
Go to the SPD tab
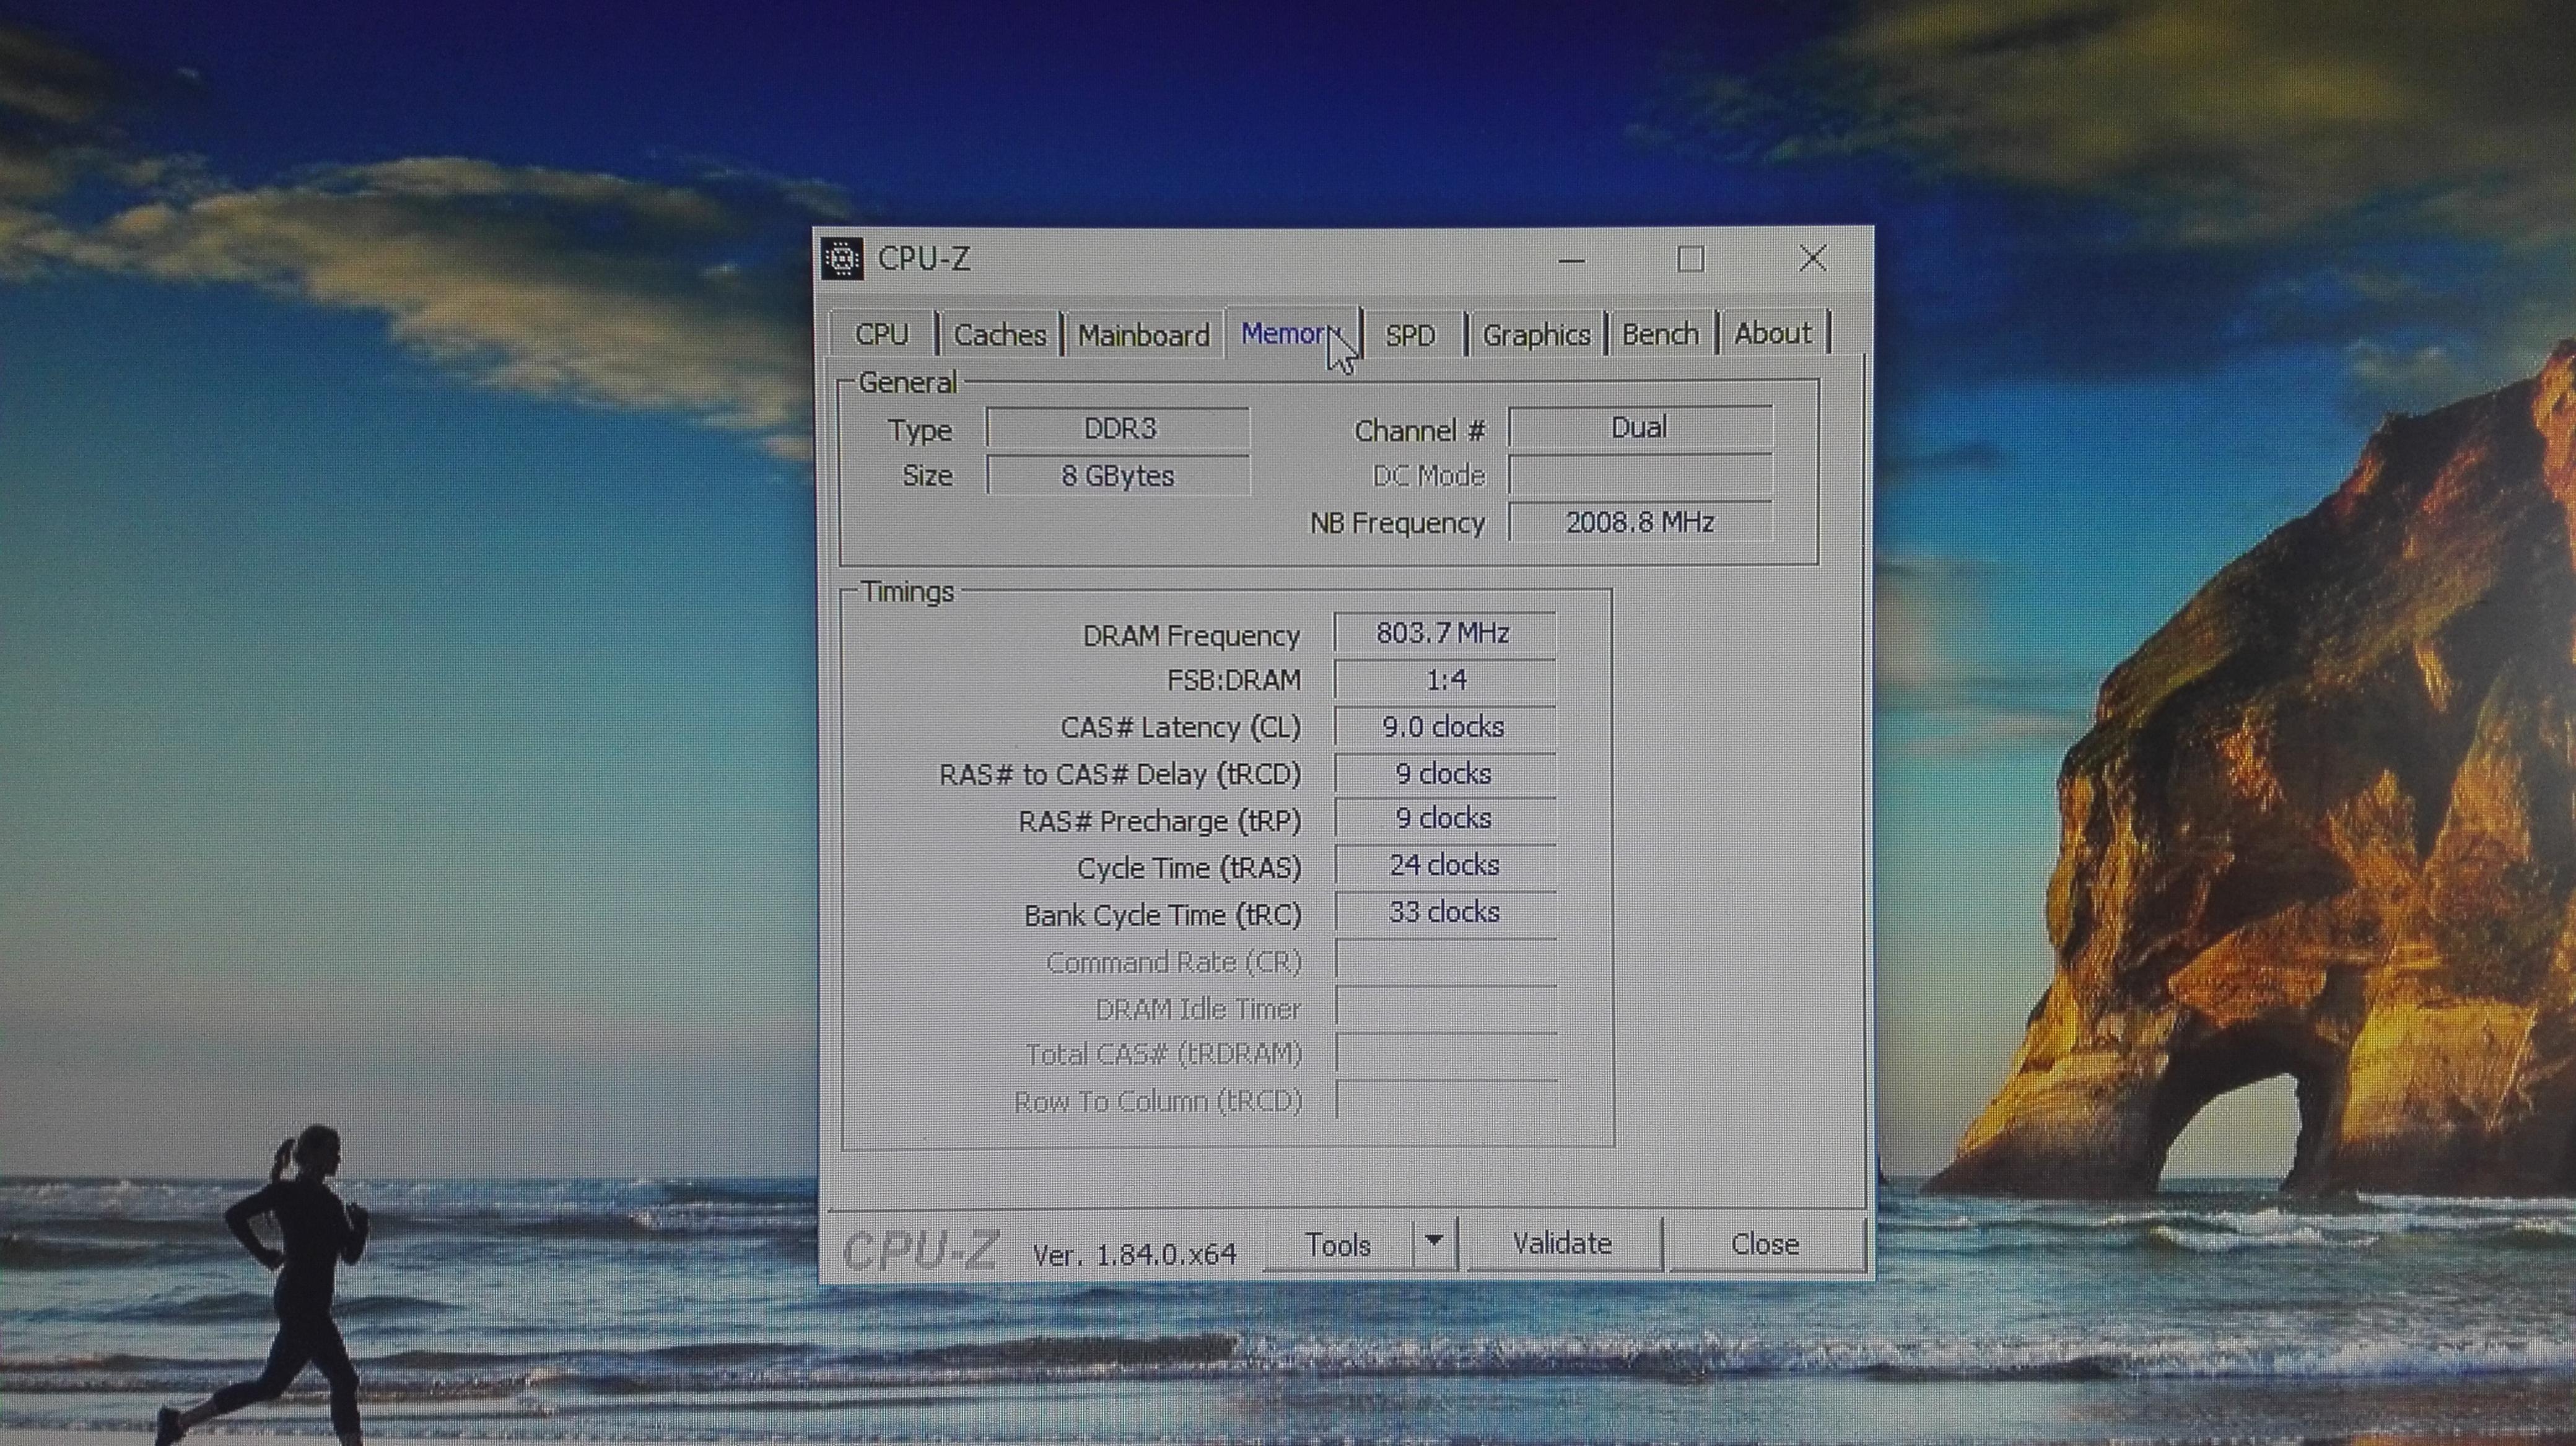click(1410, 335)
